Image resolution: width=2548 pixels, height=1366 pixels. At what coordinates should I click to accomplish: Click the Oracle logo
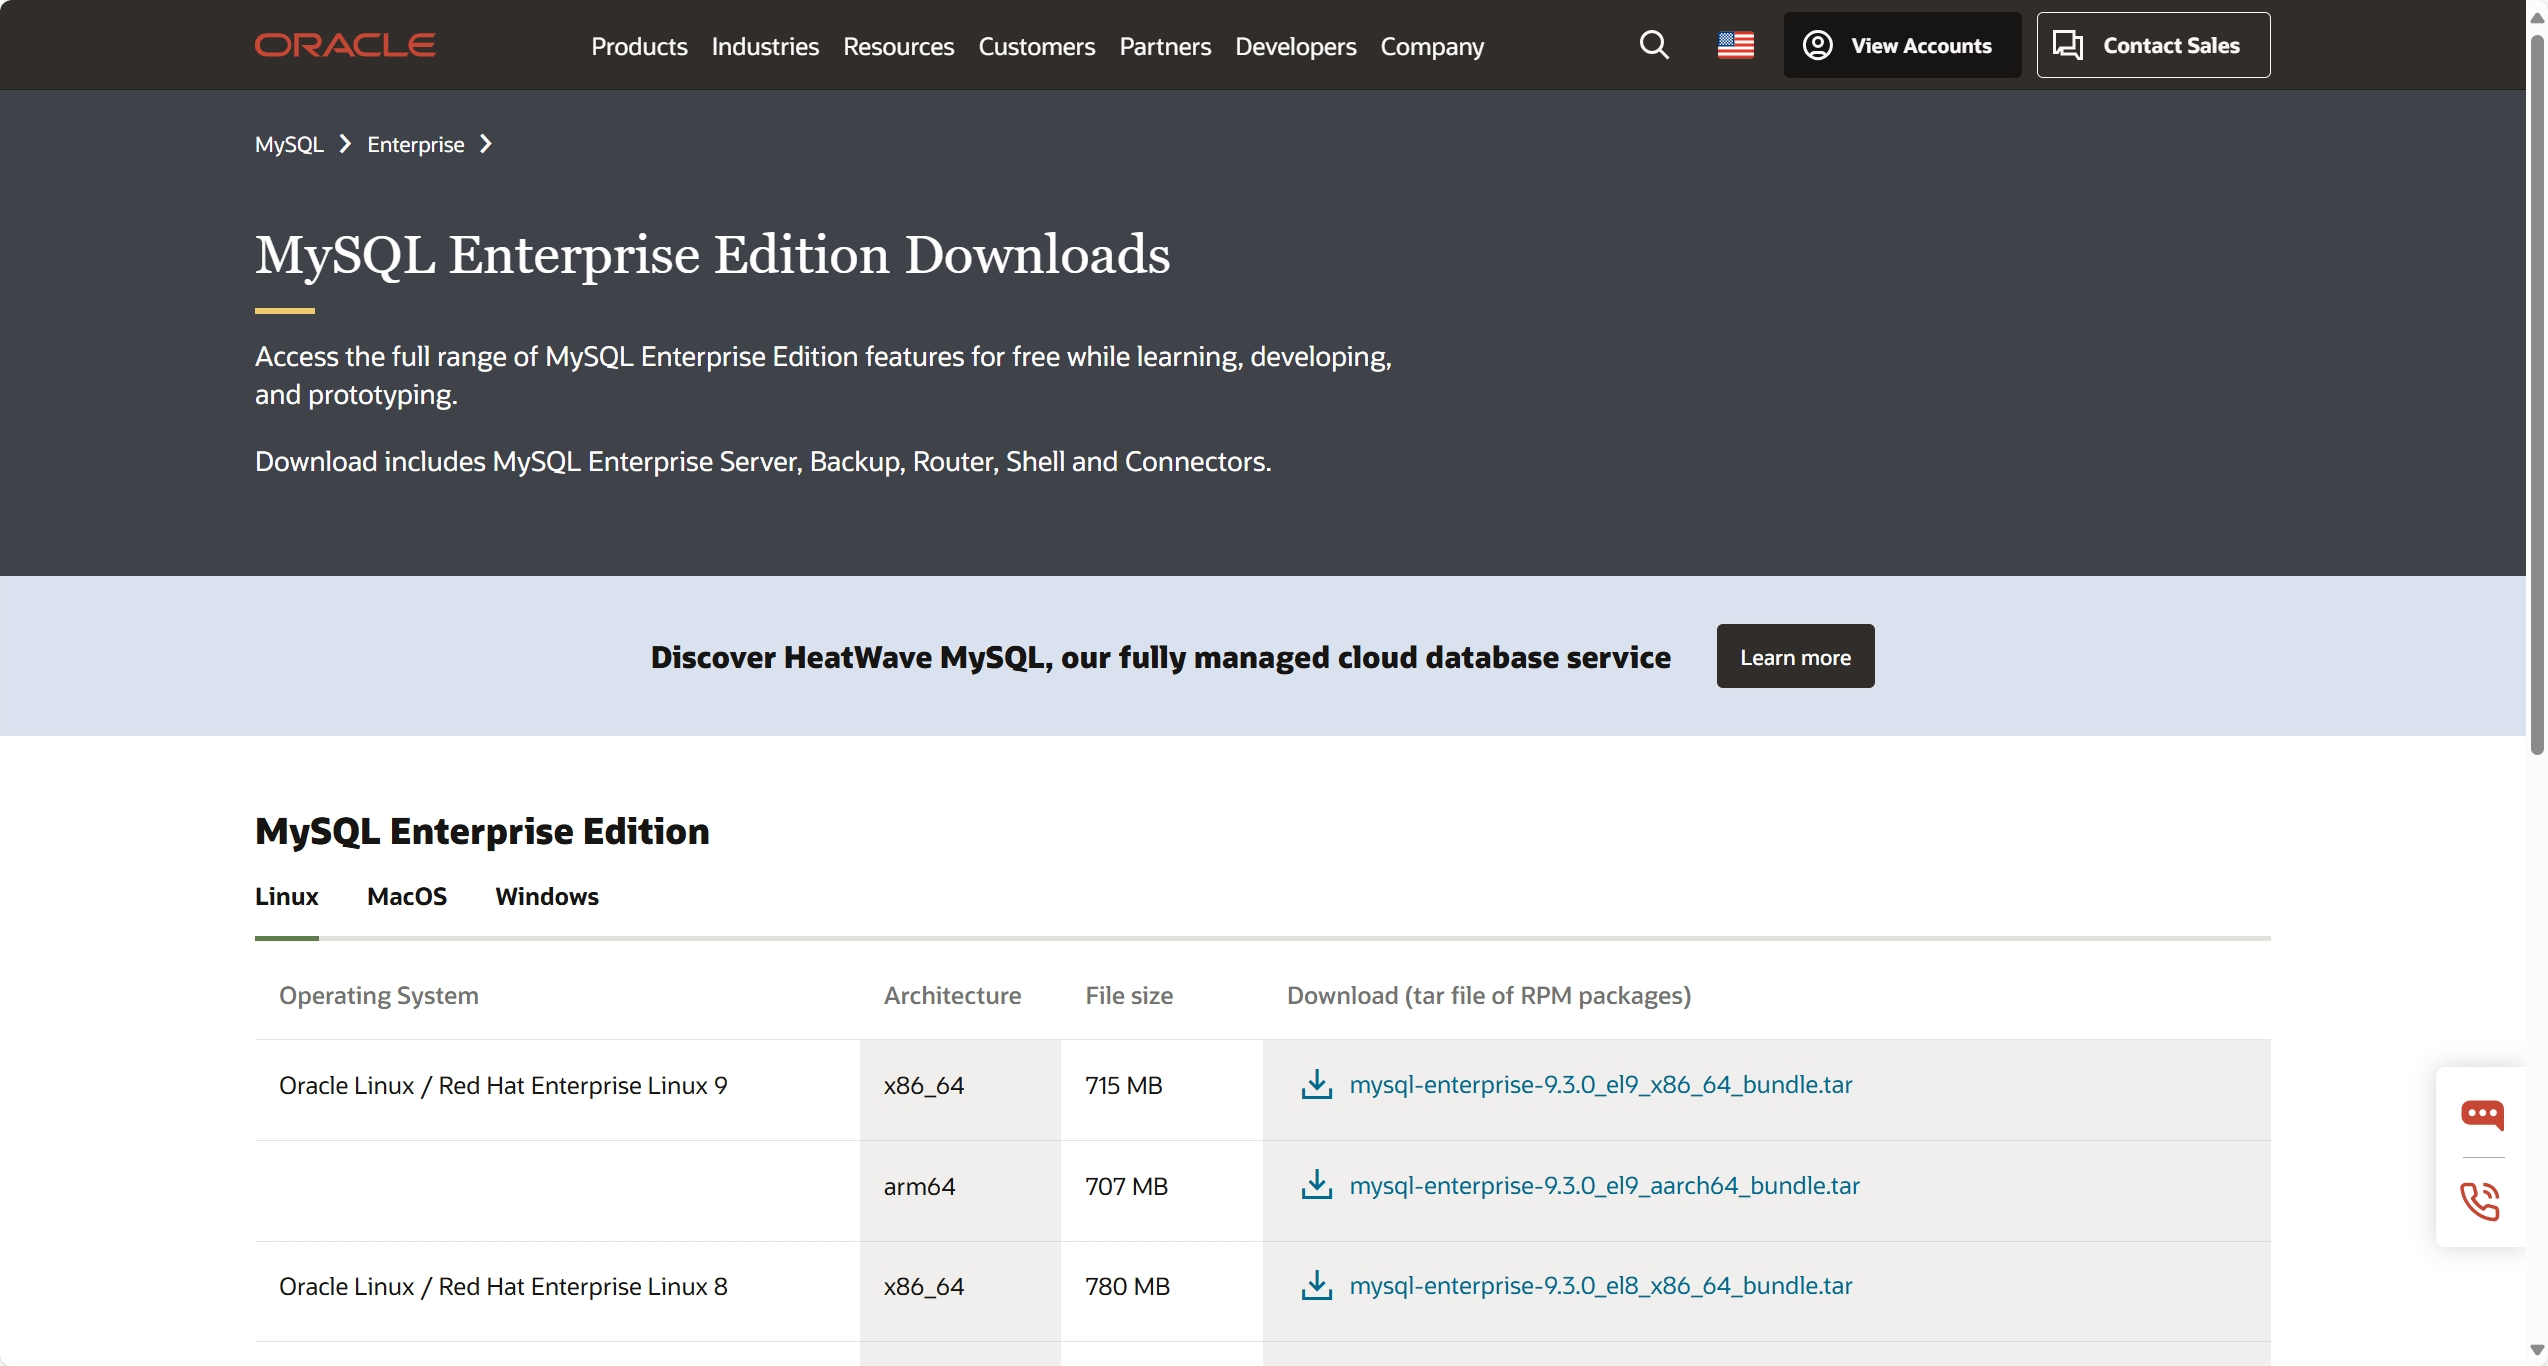tap(345, 45)
